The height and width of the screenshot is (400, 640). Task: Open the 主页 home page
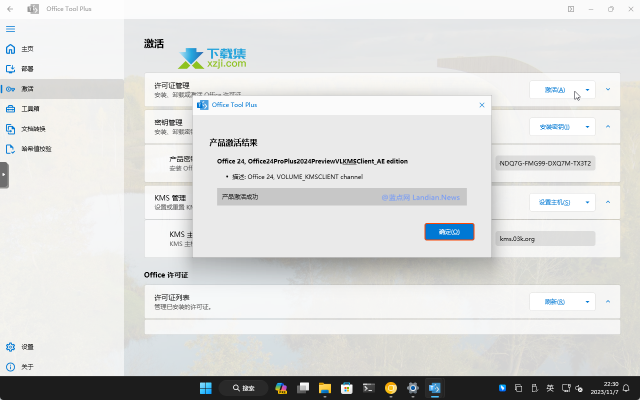click(62, 49)
